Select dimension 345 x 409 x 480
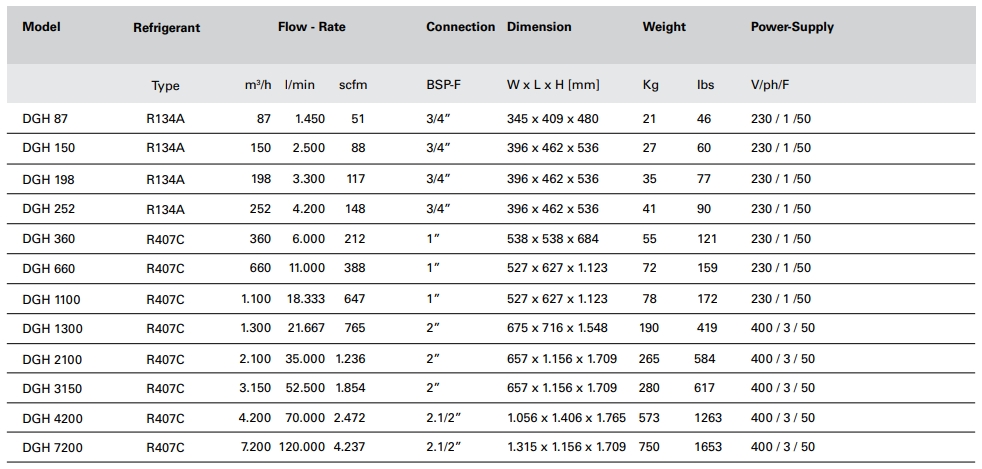Screen dimensions: 982x469 click(x=553, y=118)
